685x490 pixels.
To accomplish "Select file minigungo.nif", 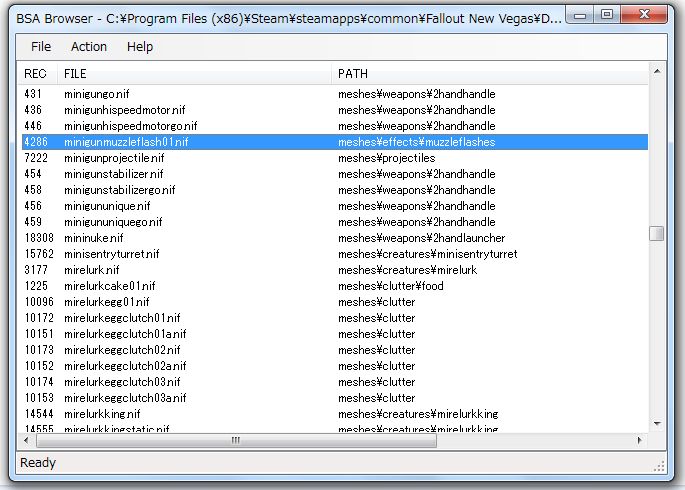I will (97, 94).
